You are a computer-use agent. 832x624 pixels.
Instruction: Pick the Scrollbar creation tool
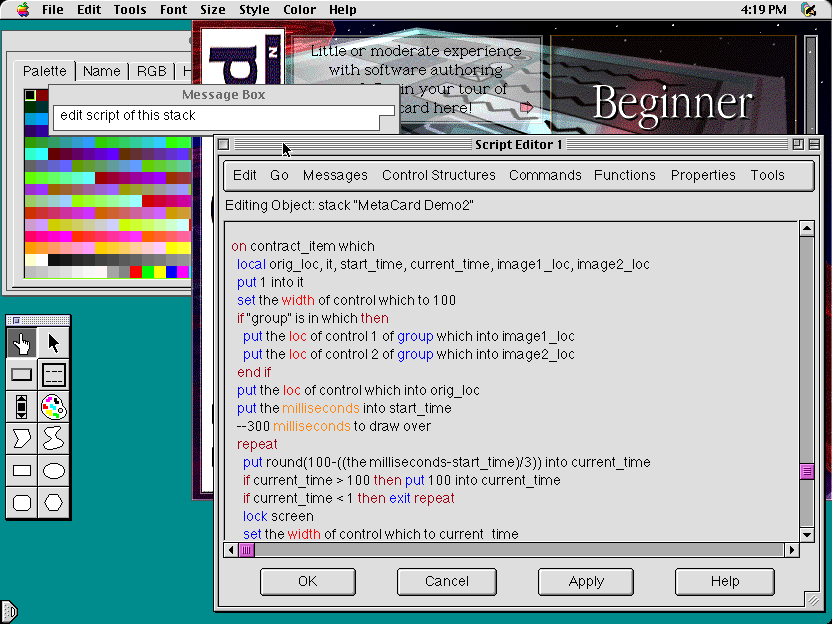(22, 406)
